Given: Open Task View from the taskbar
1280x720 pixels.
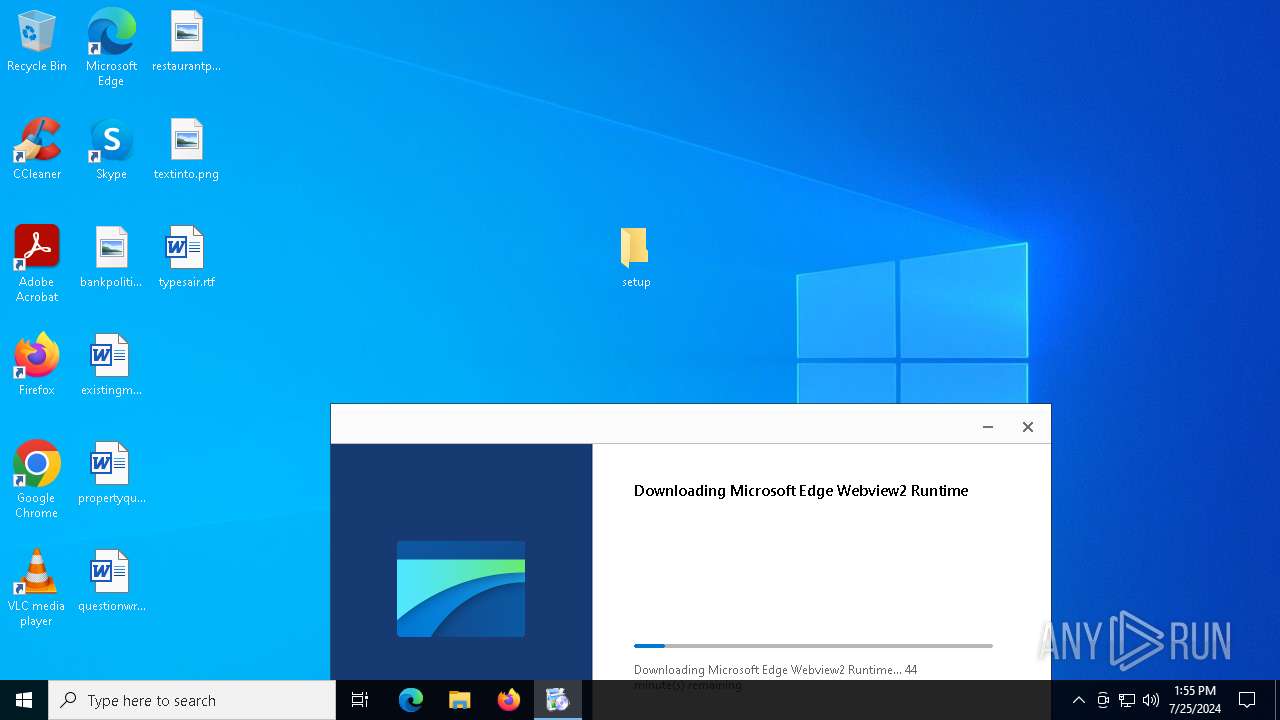Looking at the screenshot, I should click(x=360, y=700).
